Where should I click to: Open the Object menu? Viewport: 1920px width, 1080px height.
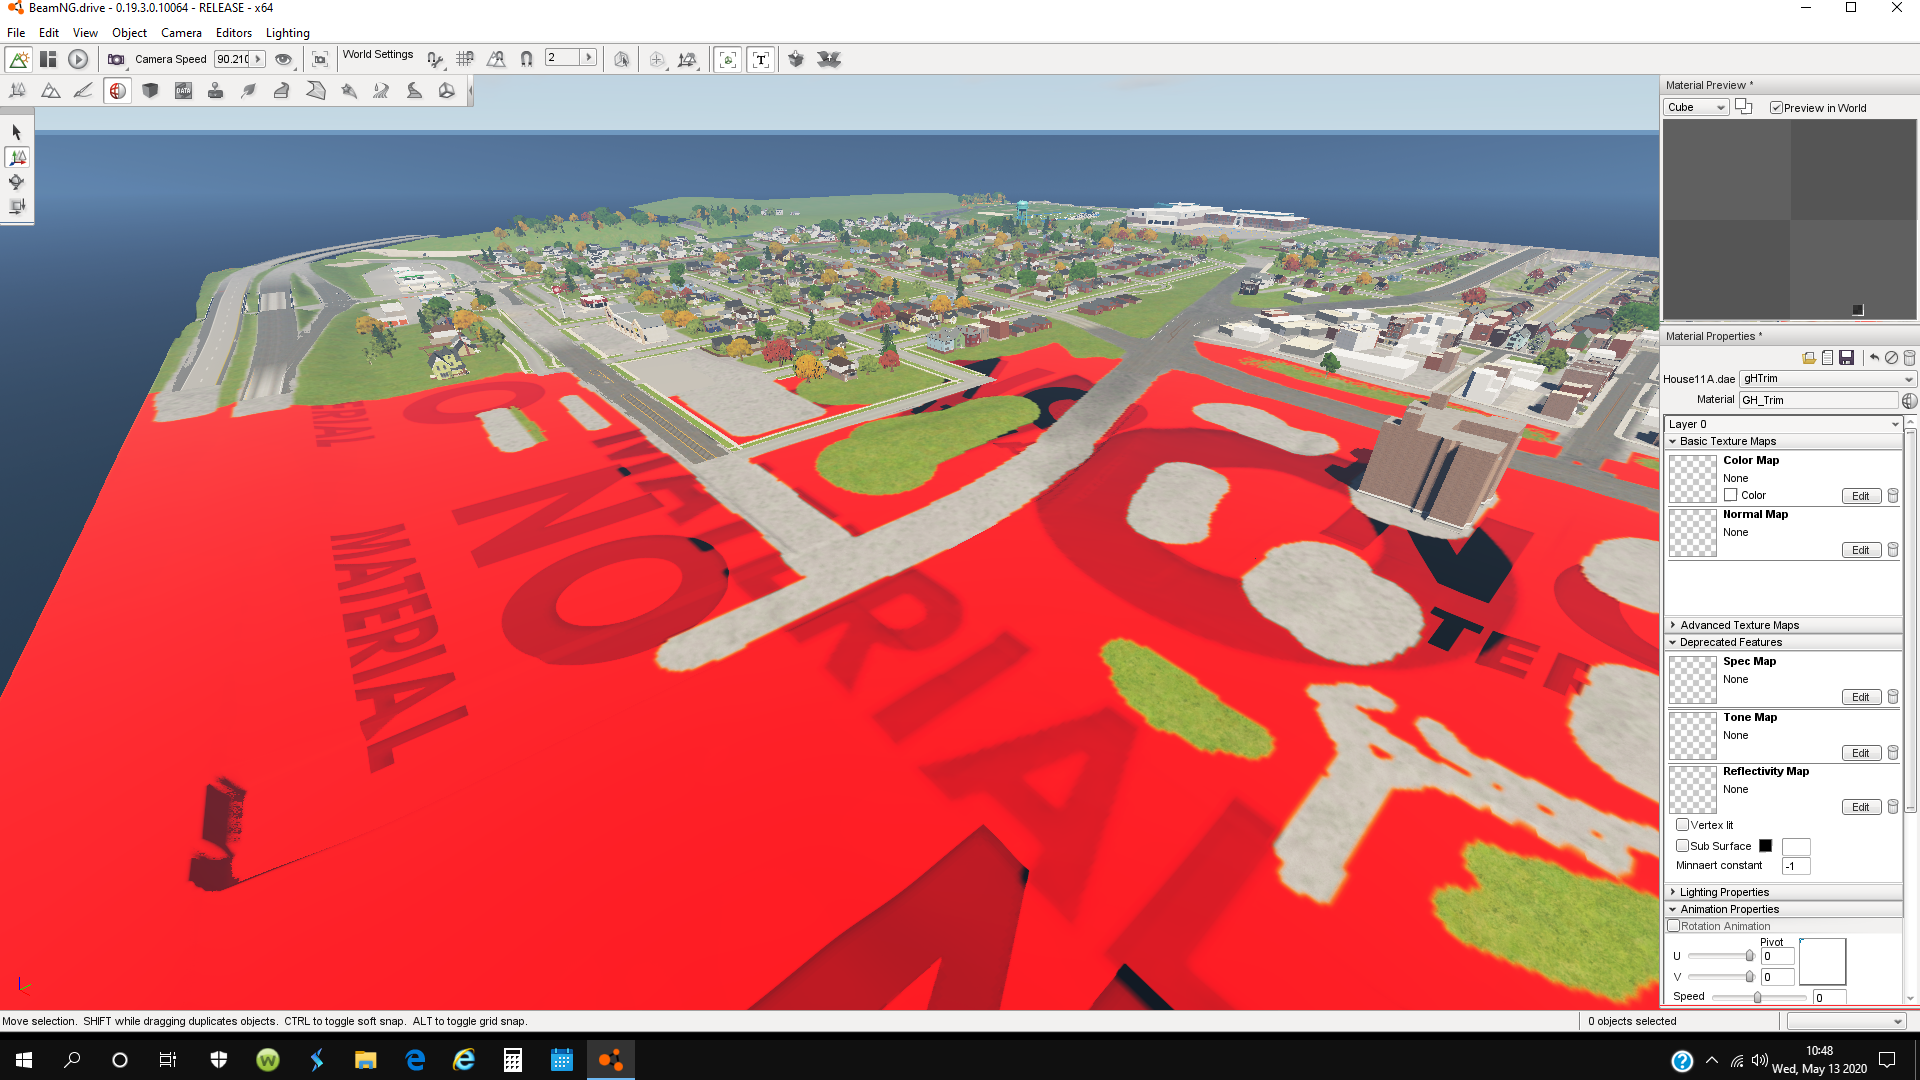[129, 33]
